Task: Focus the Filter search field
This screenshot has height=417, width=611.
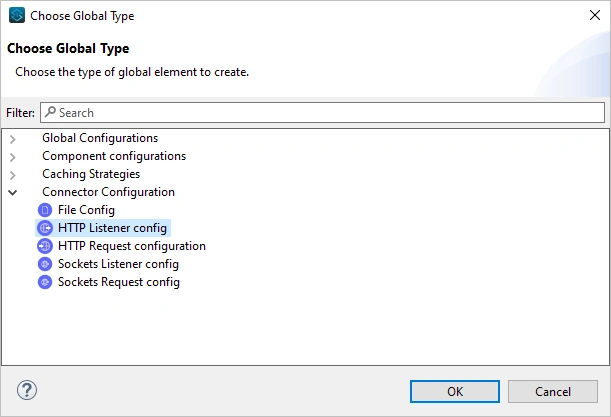Action: [323, 113]
